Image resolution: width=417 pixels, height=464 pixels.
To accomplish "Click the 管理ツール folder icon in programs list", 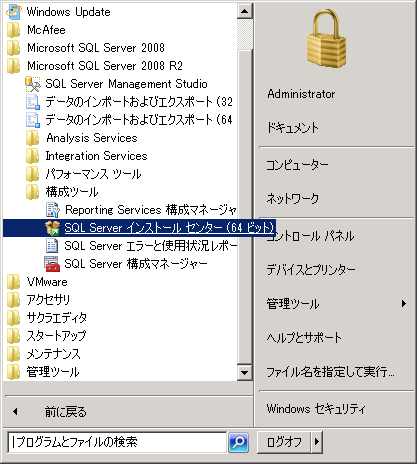I will tap(14, 372).
